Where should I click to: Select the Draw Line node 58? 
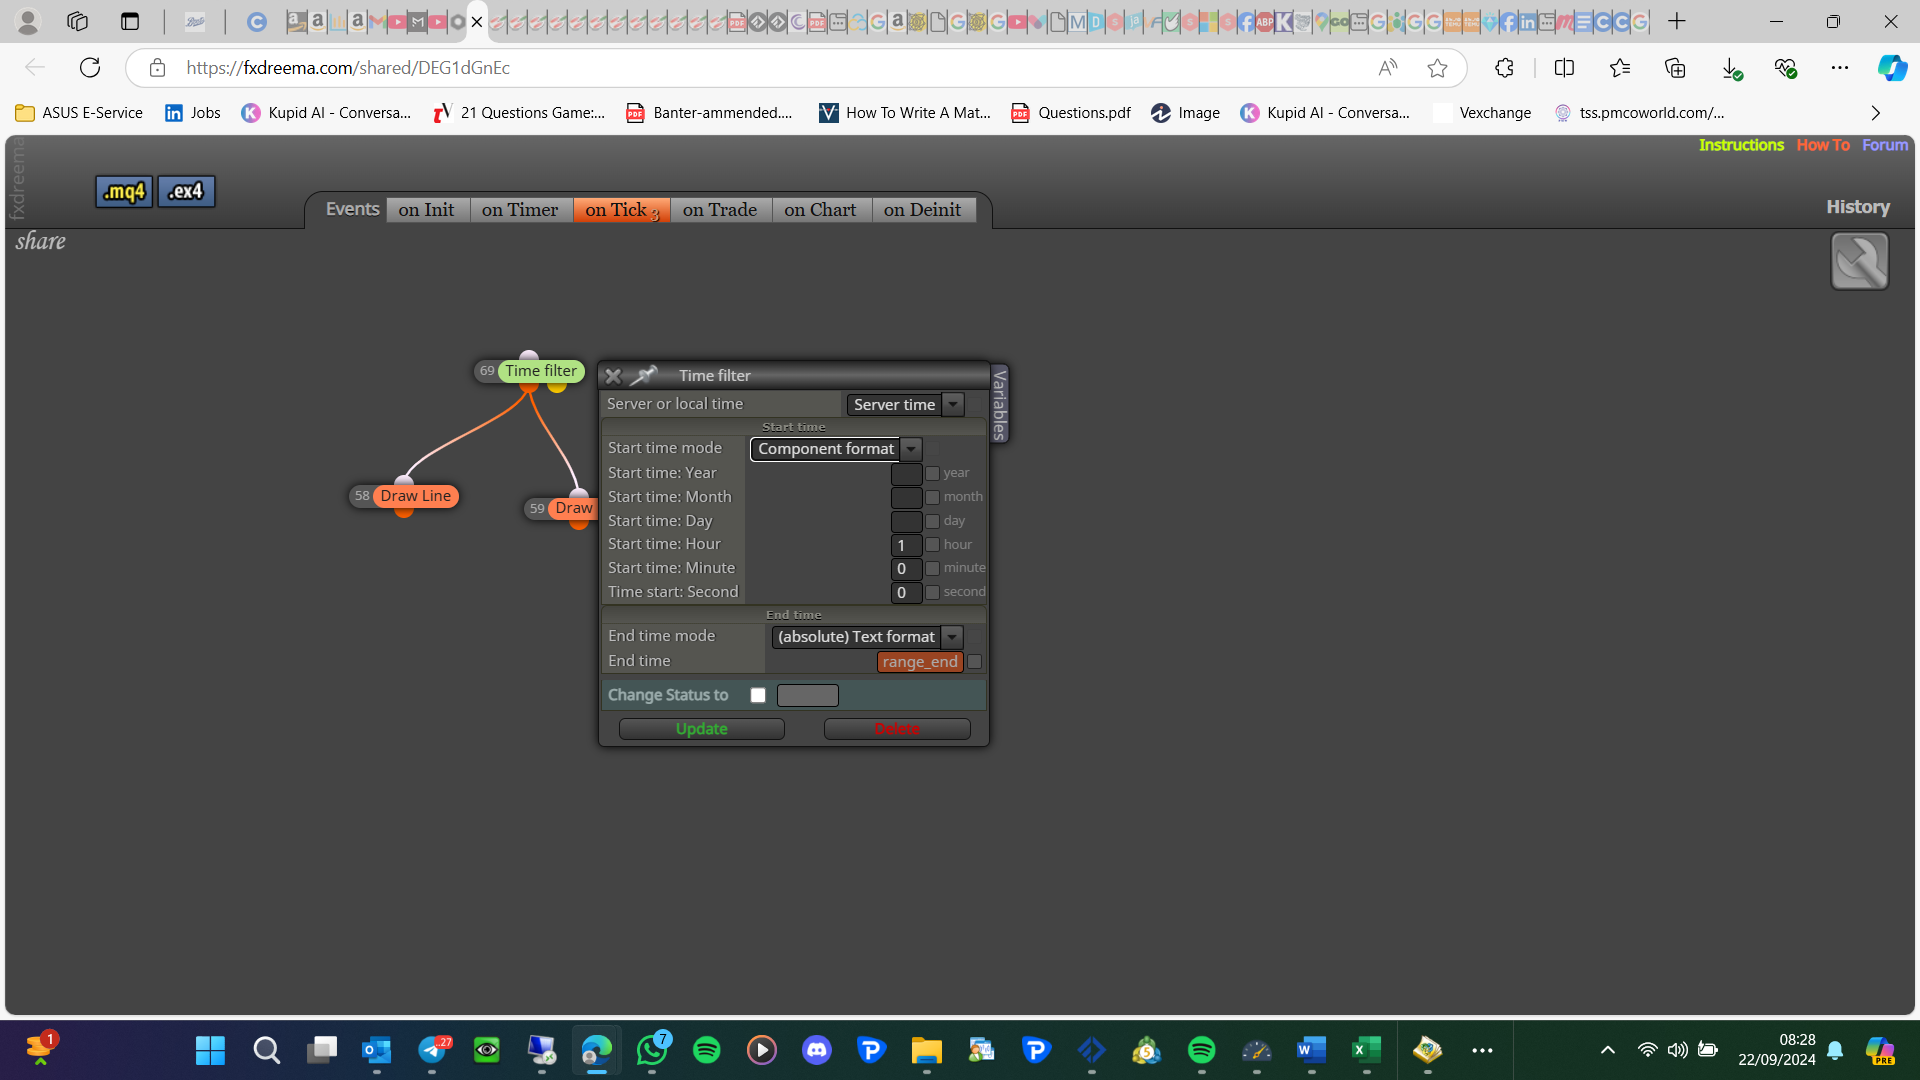tap(415, 496)
